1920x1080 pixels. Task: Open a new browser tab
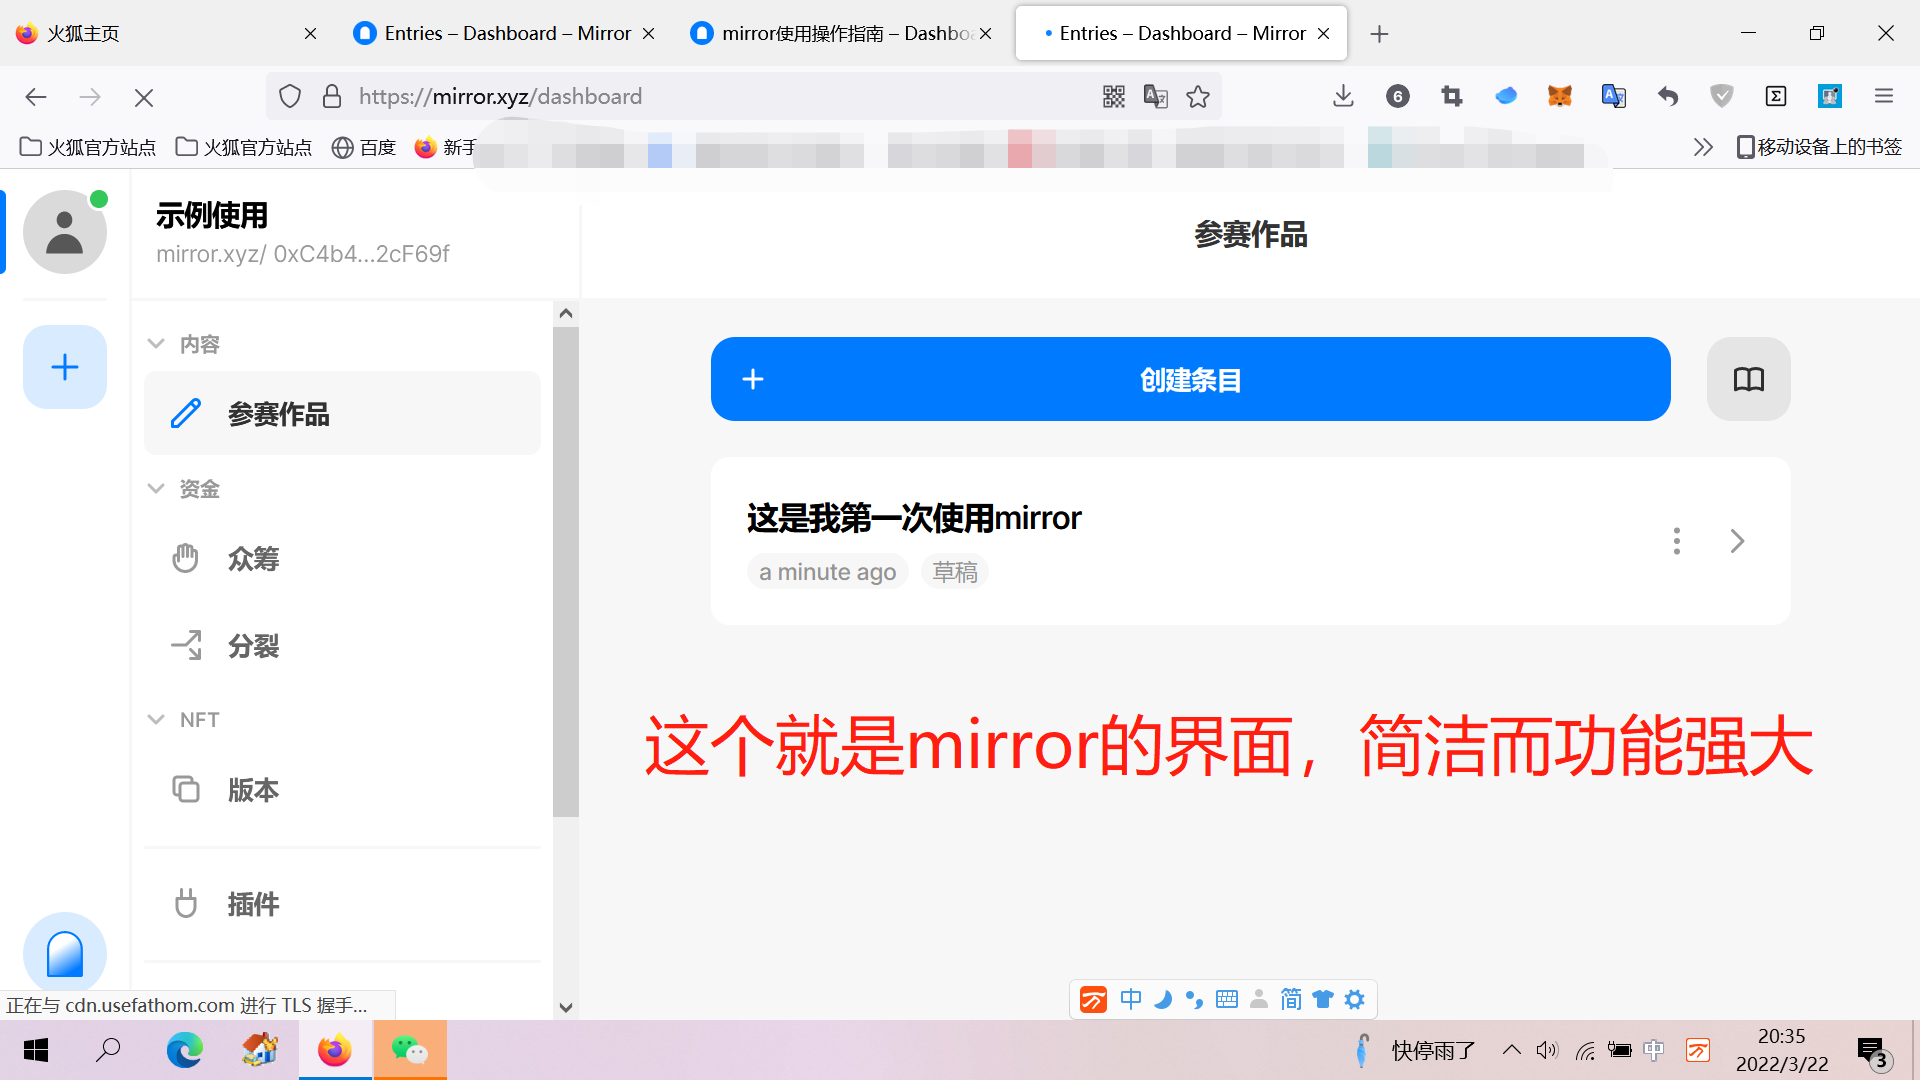coord(1379,33)
